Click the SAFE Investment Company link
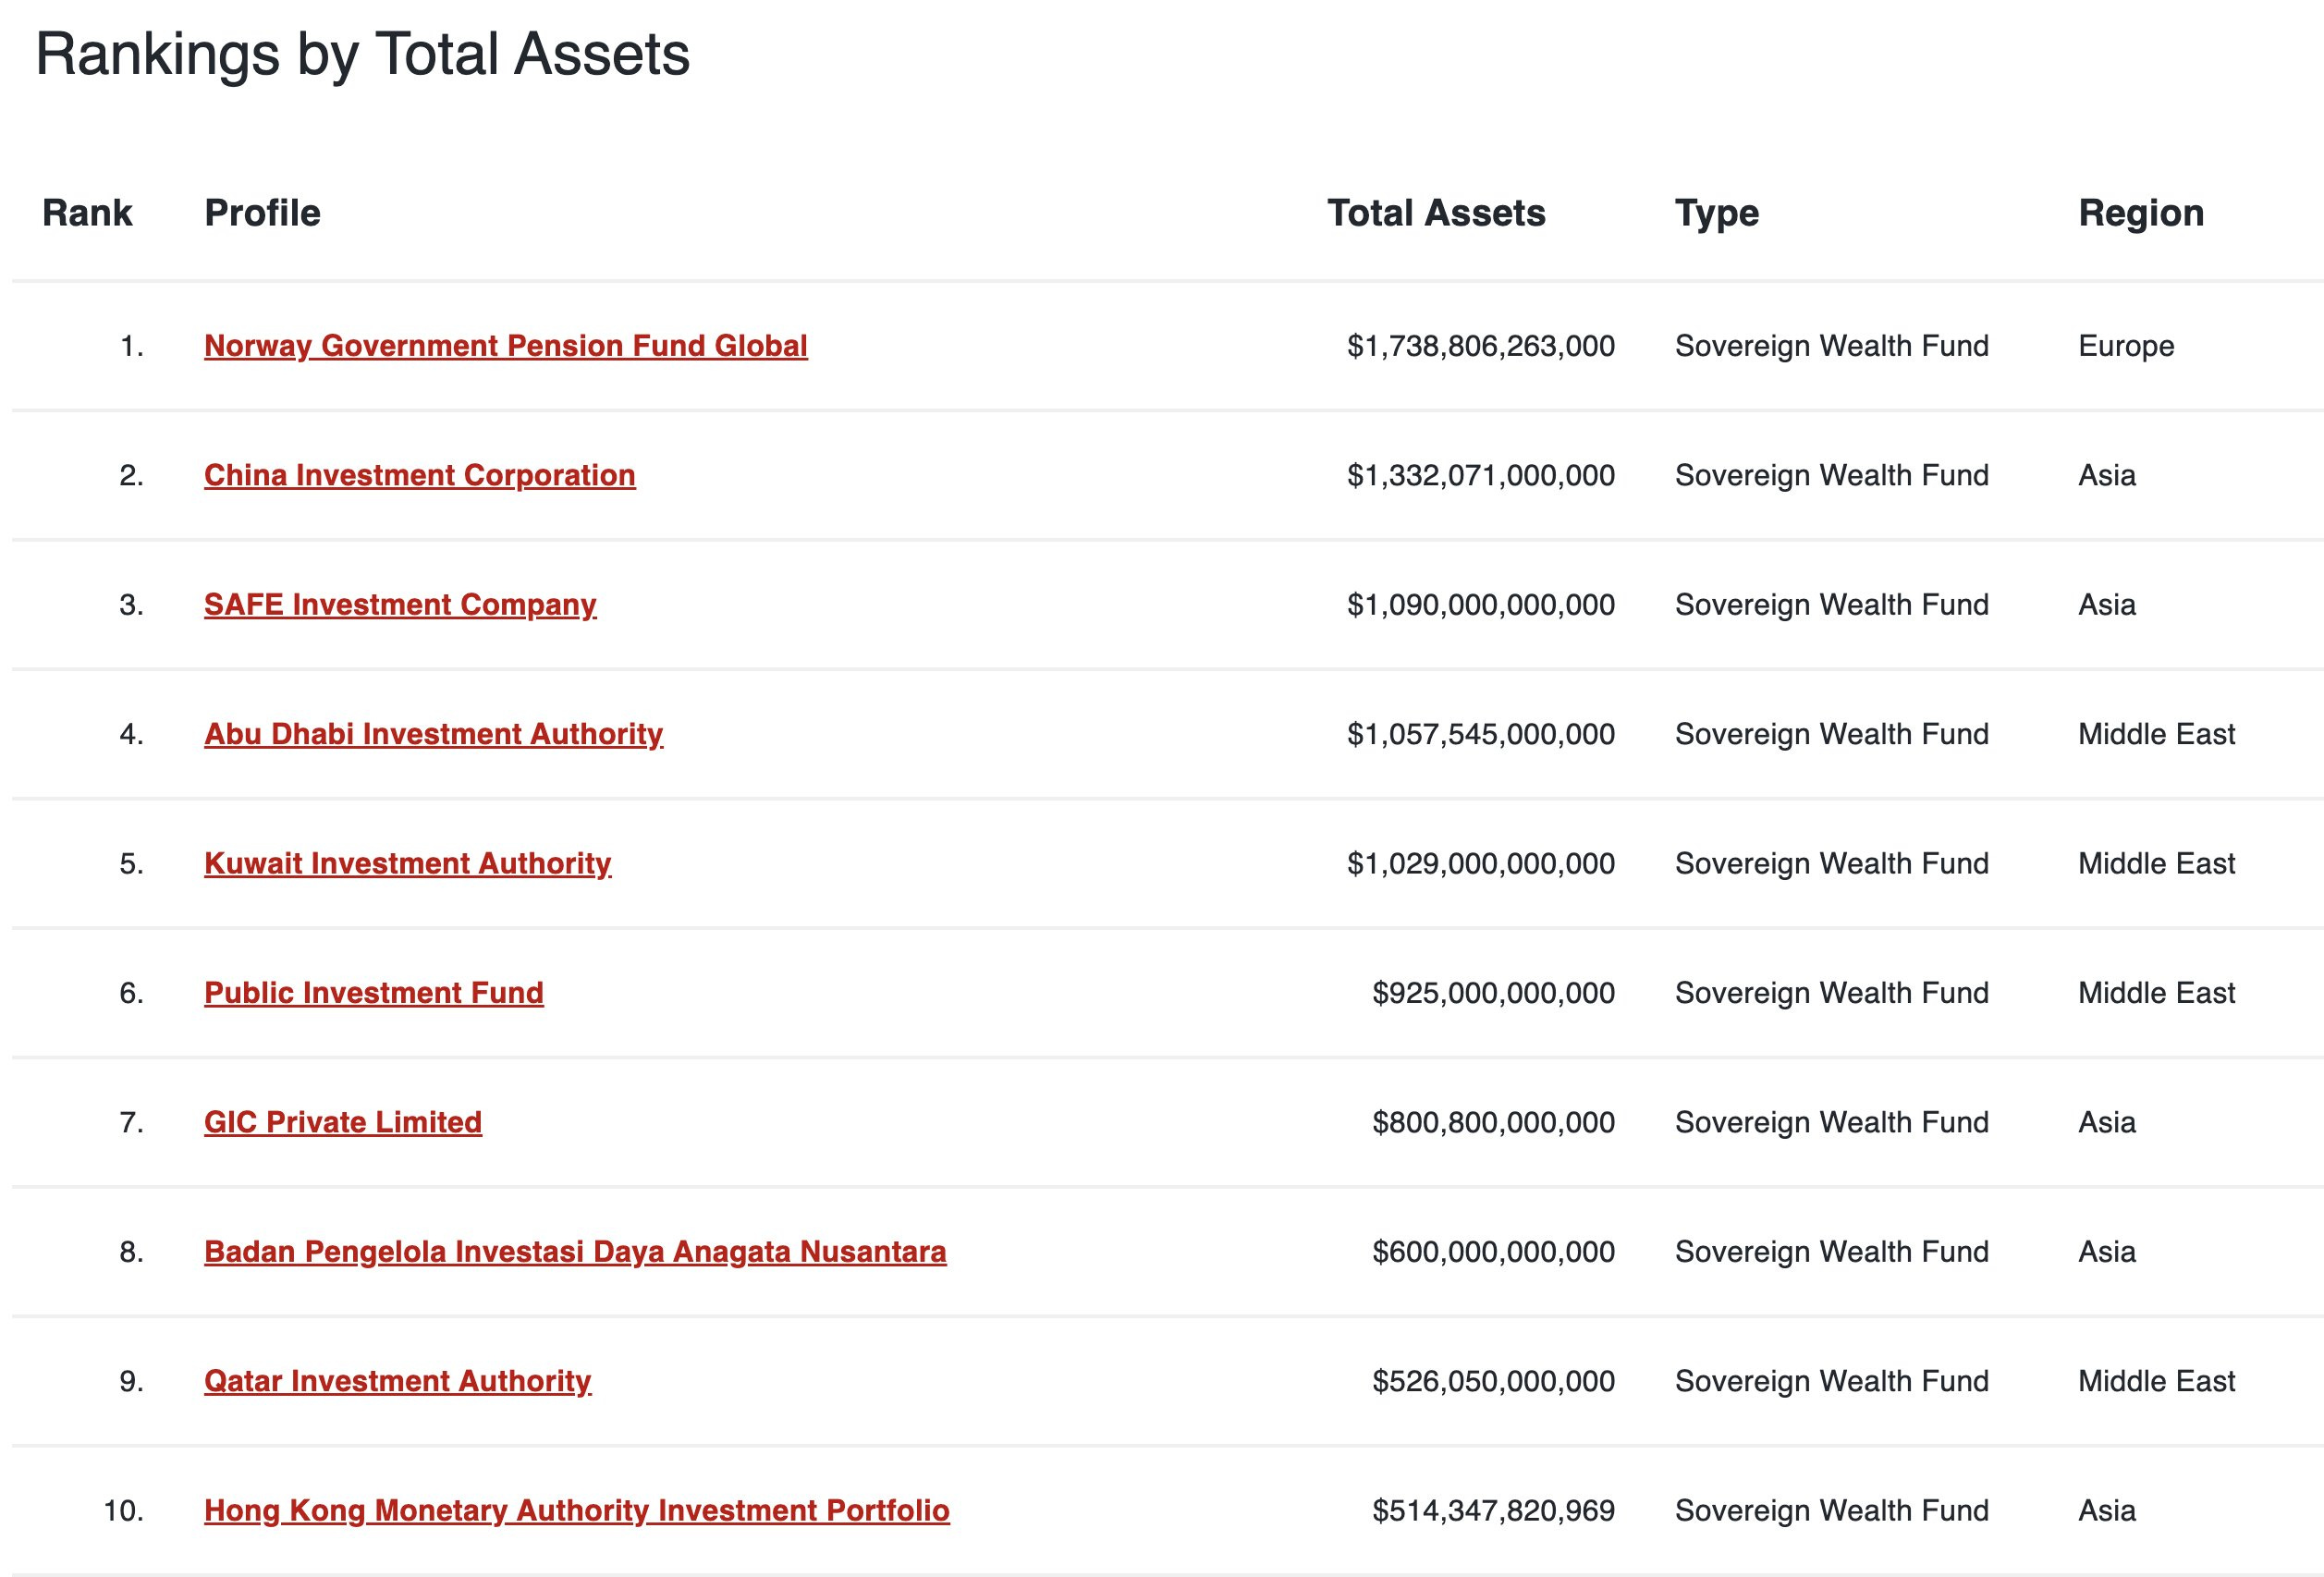Screen dimensions: 2324x1577 pos(400,605)
